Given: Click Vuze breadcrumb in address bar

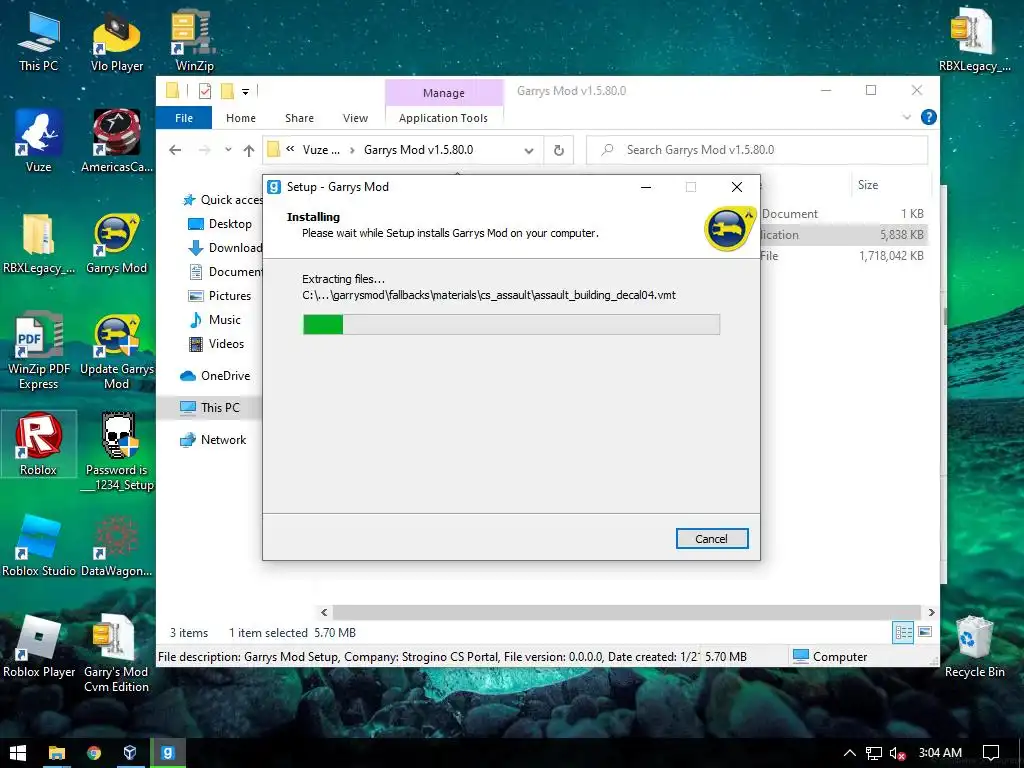Looking at the screenshot, I should pos(321,150).
